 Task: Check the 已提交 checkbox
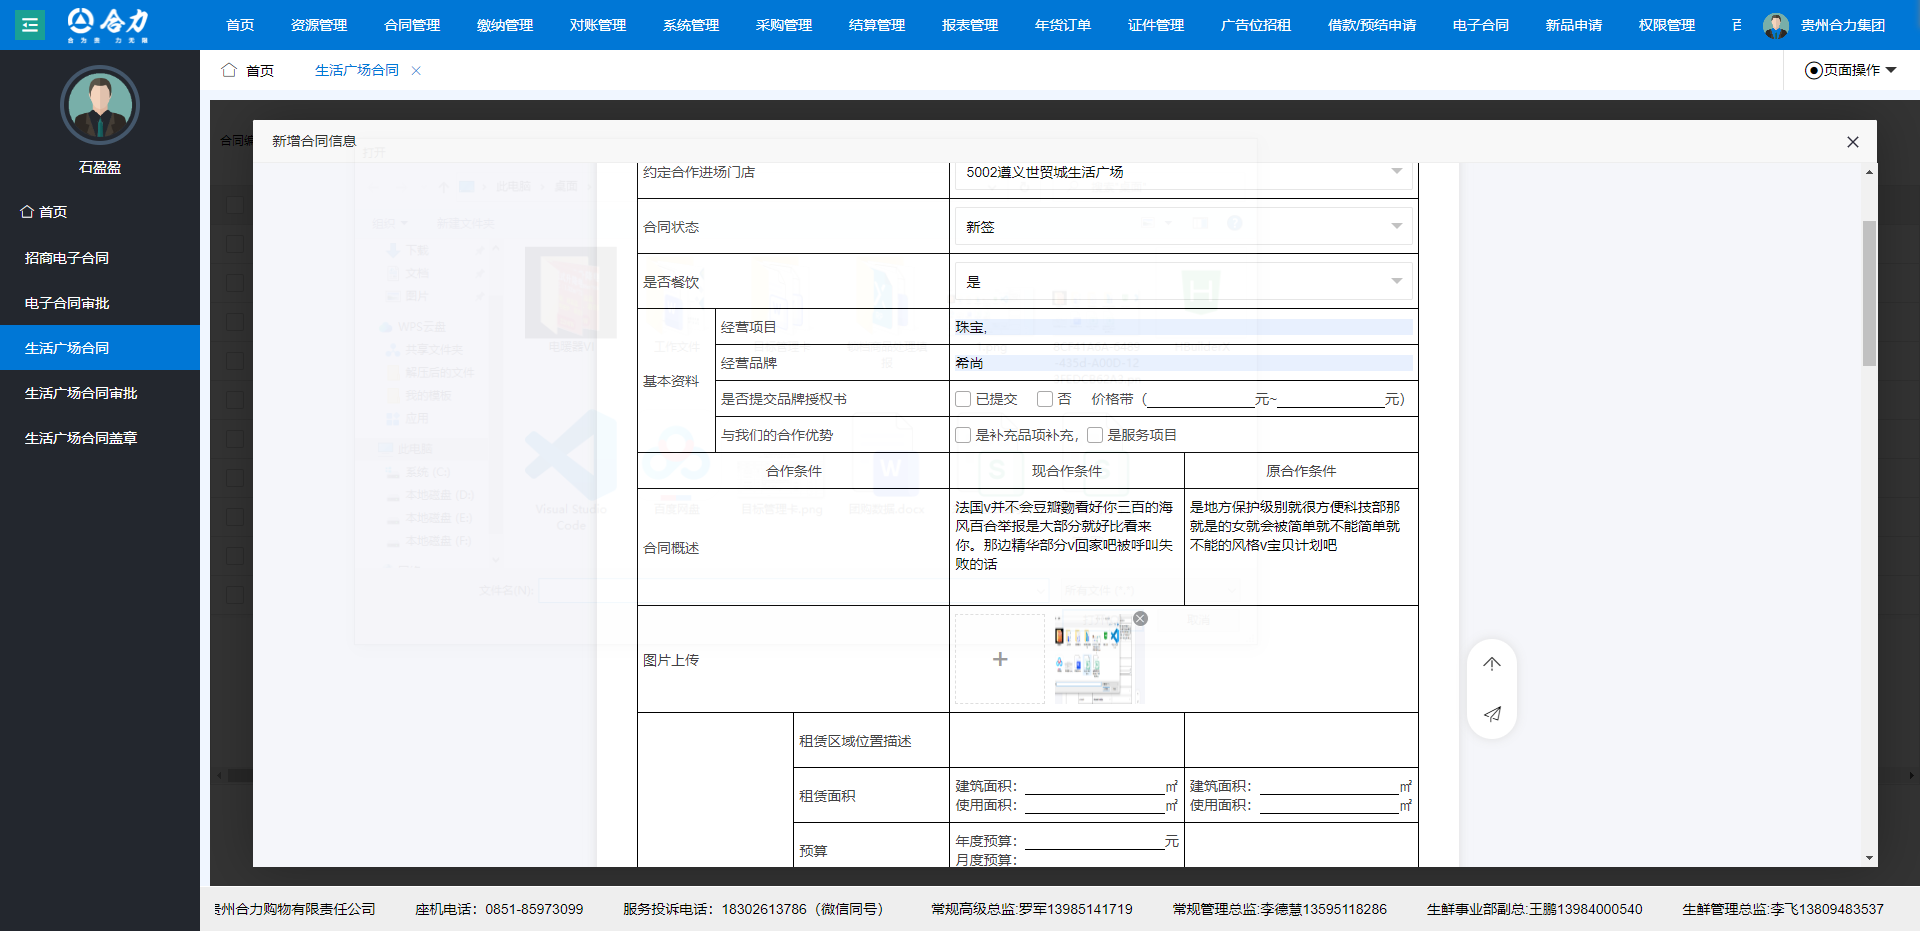tap(963, 399)
